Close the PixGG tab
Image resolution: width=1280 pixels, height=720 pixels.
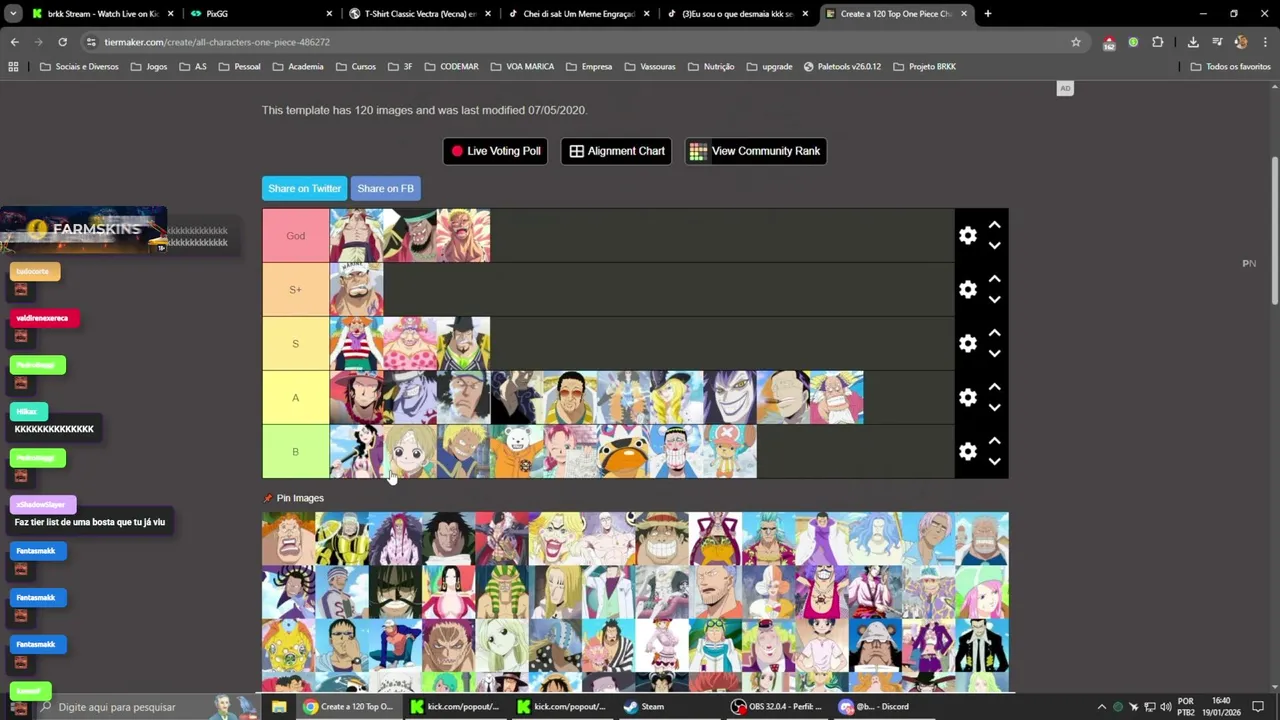(329, 14)
